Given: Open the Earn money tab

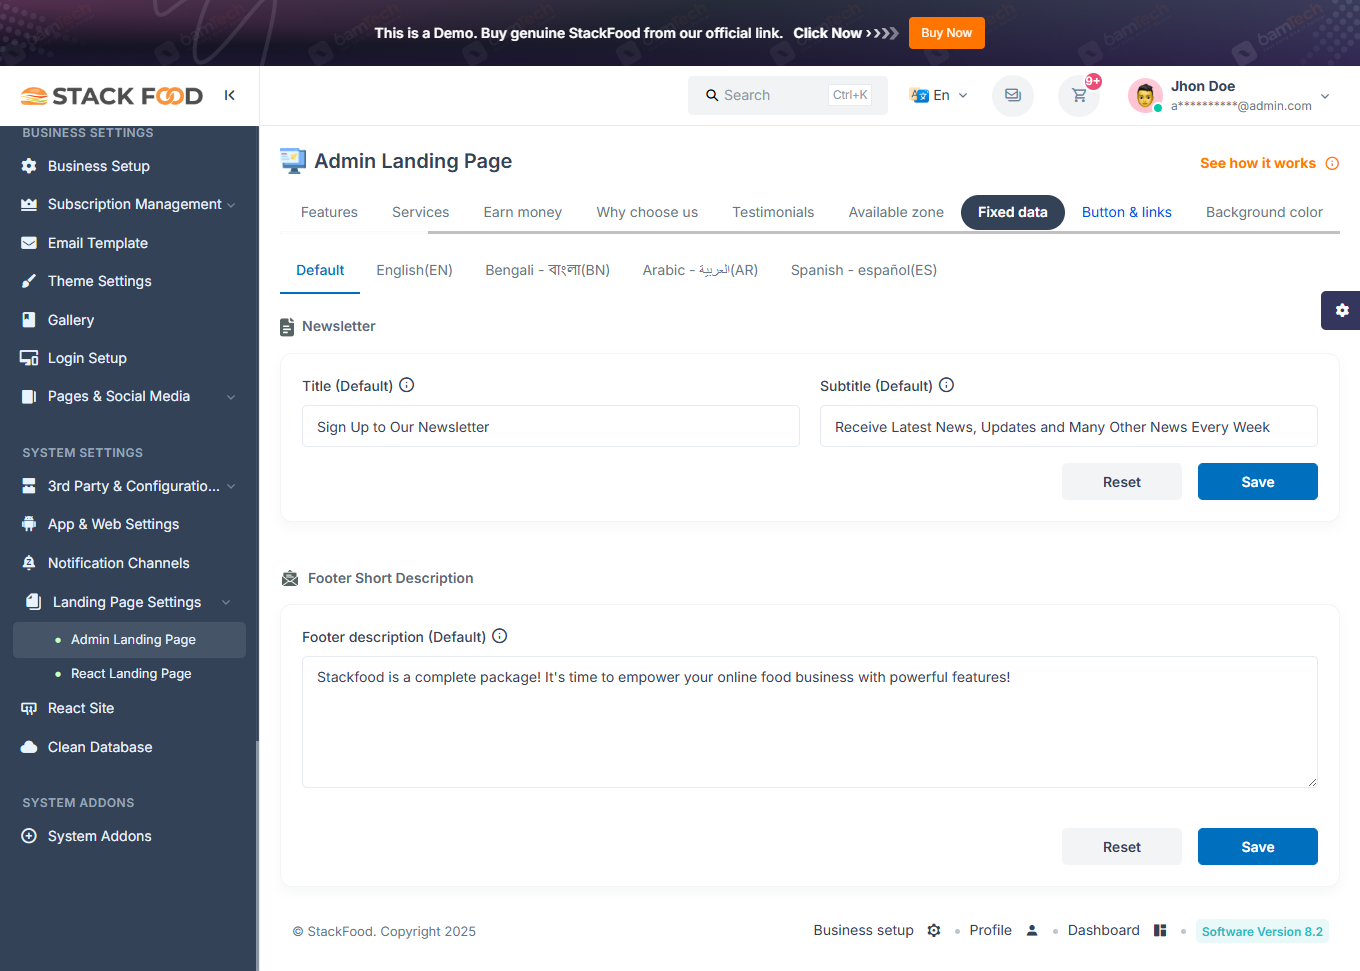Looking at the screenshot, I should (x=523, y=212).
